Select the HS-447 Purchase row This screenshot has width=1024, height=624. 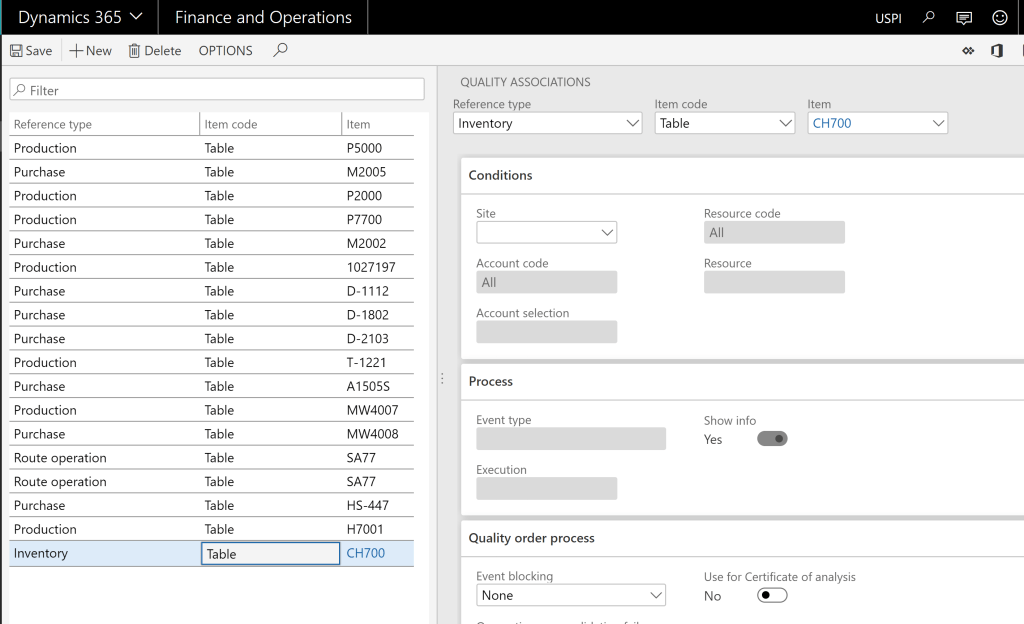pyautogui.click(x=100, y=505)
